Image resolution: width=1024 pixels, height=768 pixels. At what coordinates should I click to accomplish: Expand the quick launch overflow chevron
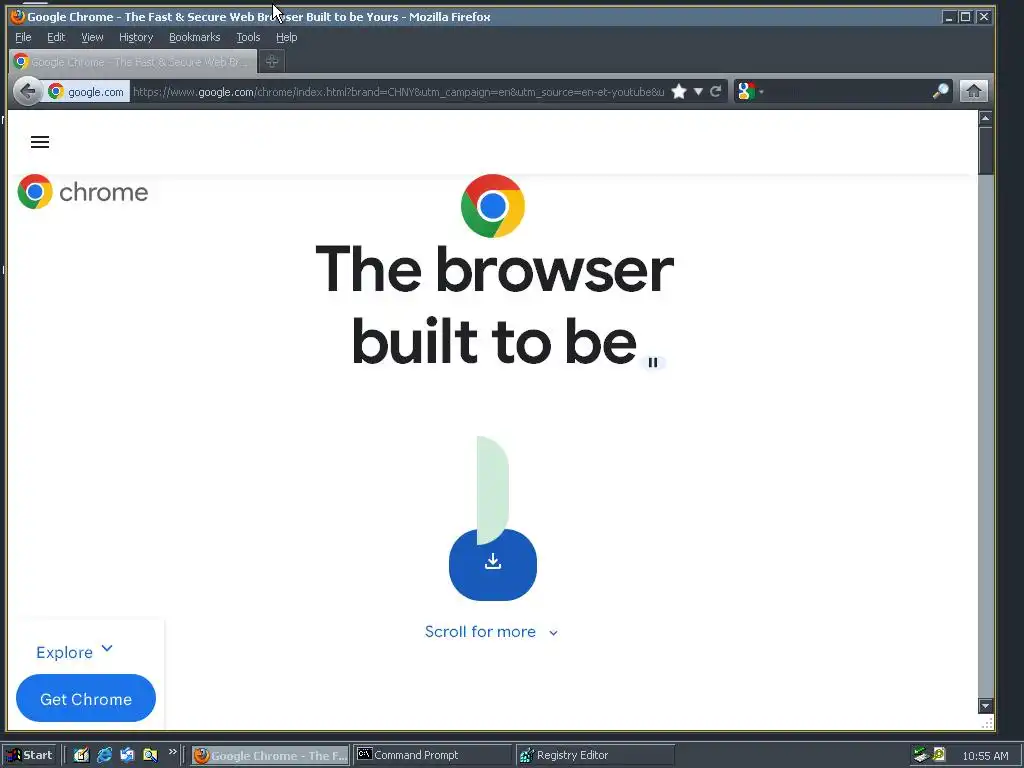click(x=172, y=752)
